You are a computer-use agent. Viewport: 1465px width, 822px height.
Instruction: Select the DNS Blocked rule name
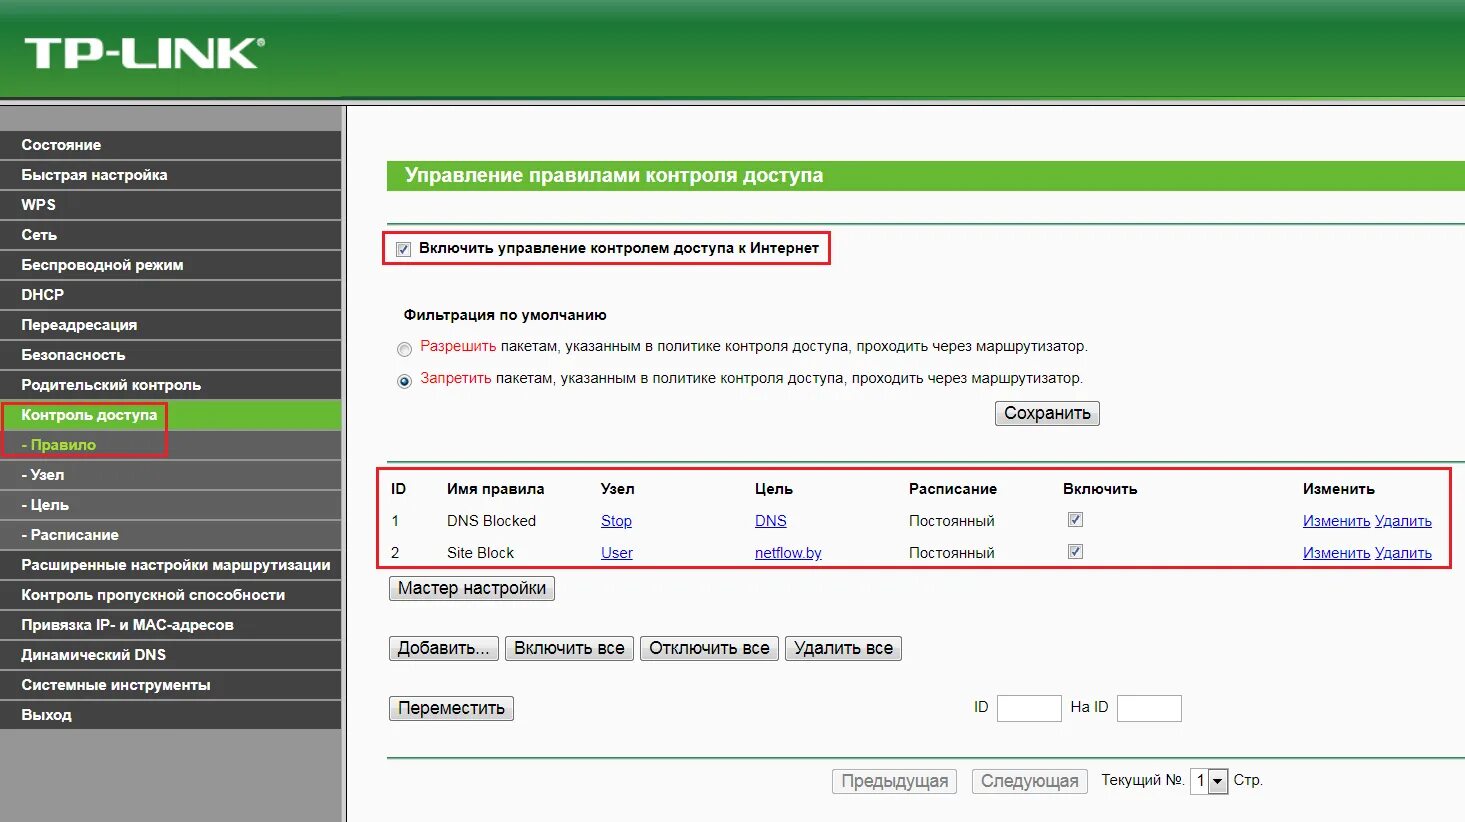coord(491,521)
